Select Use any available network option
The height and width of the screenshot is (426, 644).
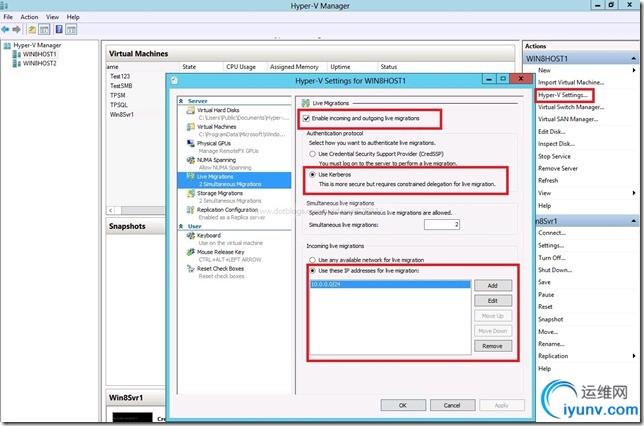click(x=313, y=260)
